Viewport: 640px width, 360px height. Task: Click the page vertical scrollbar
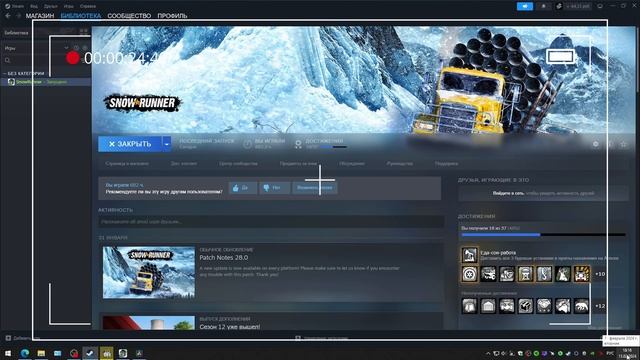[x=638, y=61]
